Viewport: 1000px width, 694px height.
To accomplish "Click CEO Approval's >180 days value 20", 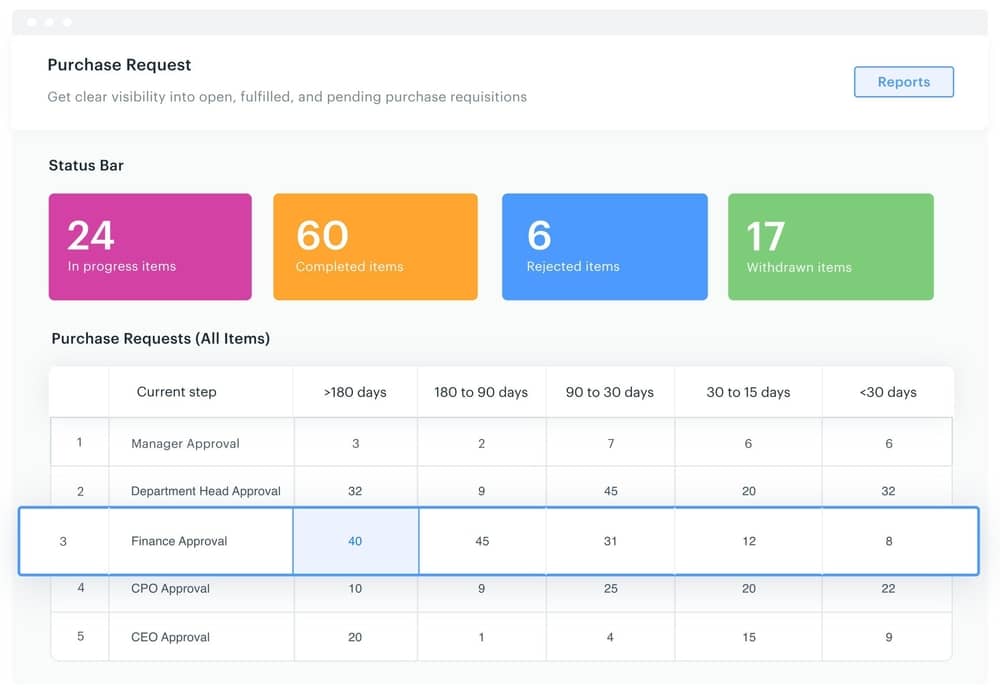I will [x=355, y=637].
